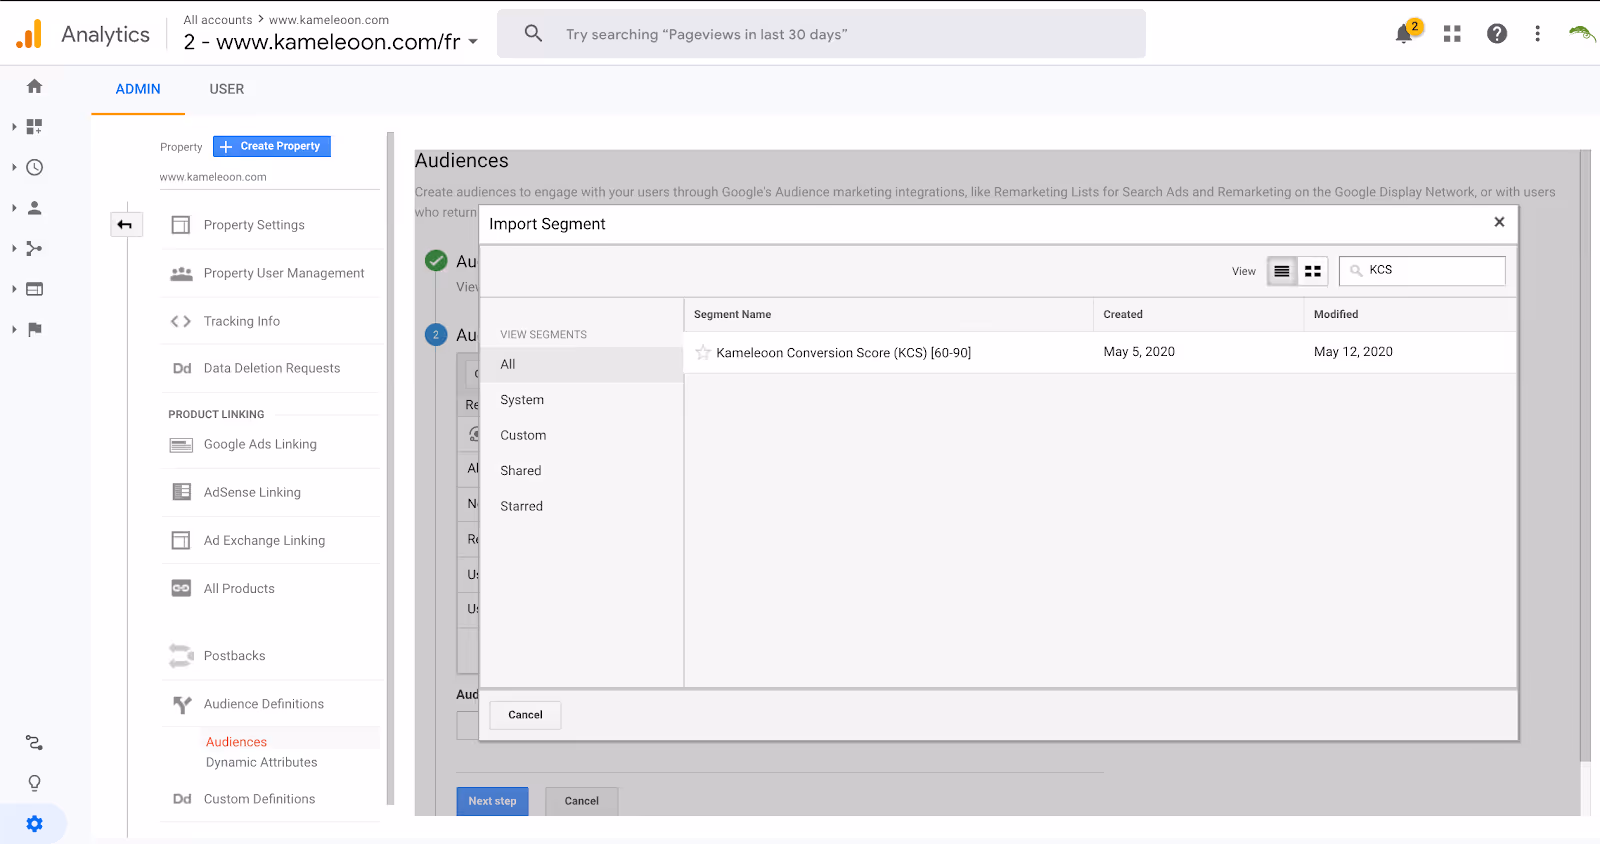
Task: Select Kameleoon Conversion Score (KCS) [60-90] segment
Action: [x=843, y=353]
